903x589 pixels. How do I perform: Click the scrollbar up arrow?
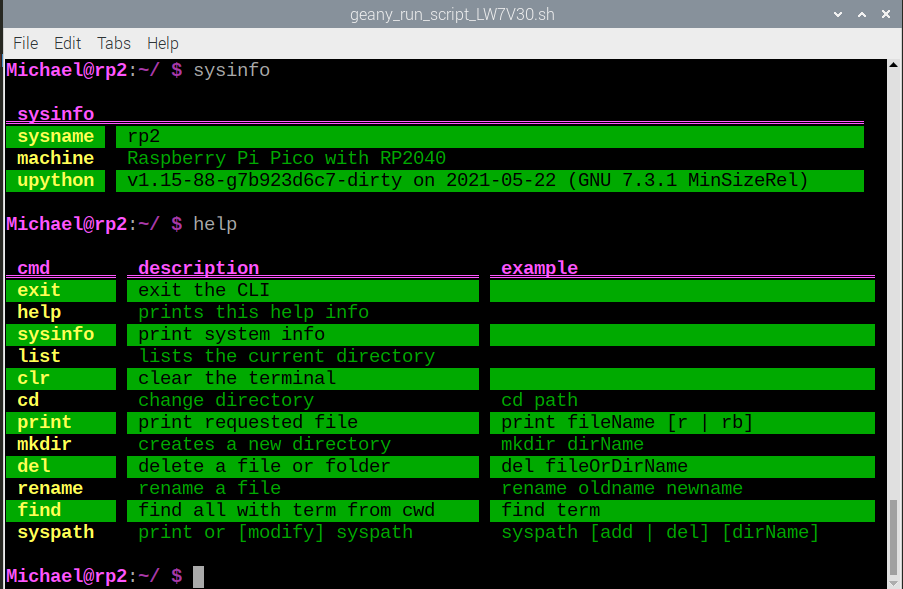tap(893, 64)
